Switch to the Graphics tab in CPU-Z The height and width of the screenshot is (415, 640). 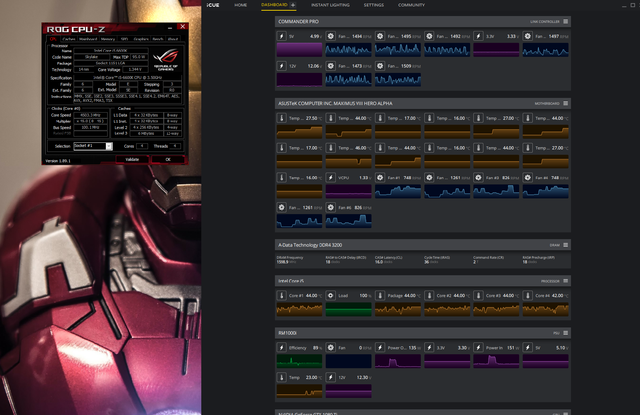[141, 39]
